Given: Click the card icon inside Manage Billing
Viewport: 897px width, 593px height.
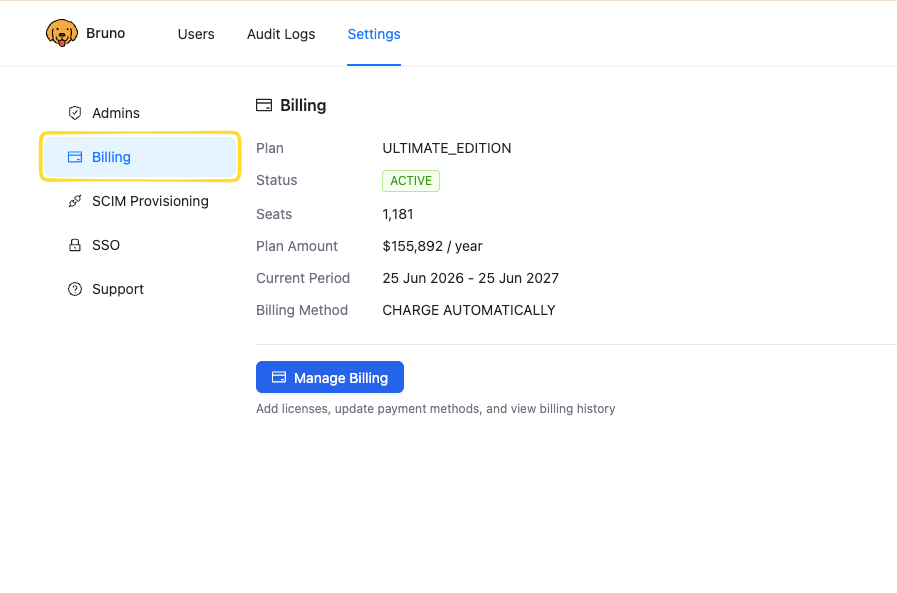Looking at the screenshot, I should [279, 377].
